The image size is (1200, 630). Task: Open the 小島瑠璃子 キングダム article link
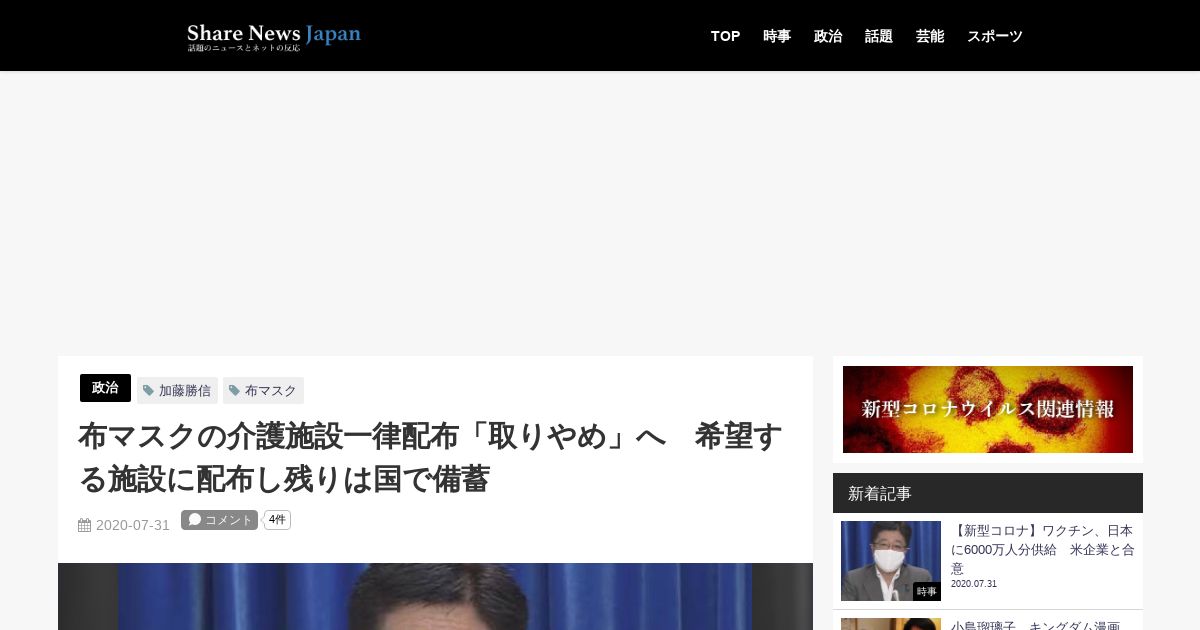pos(1035,625)
